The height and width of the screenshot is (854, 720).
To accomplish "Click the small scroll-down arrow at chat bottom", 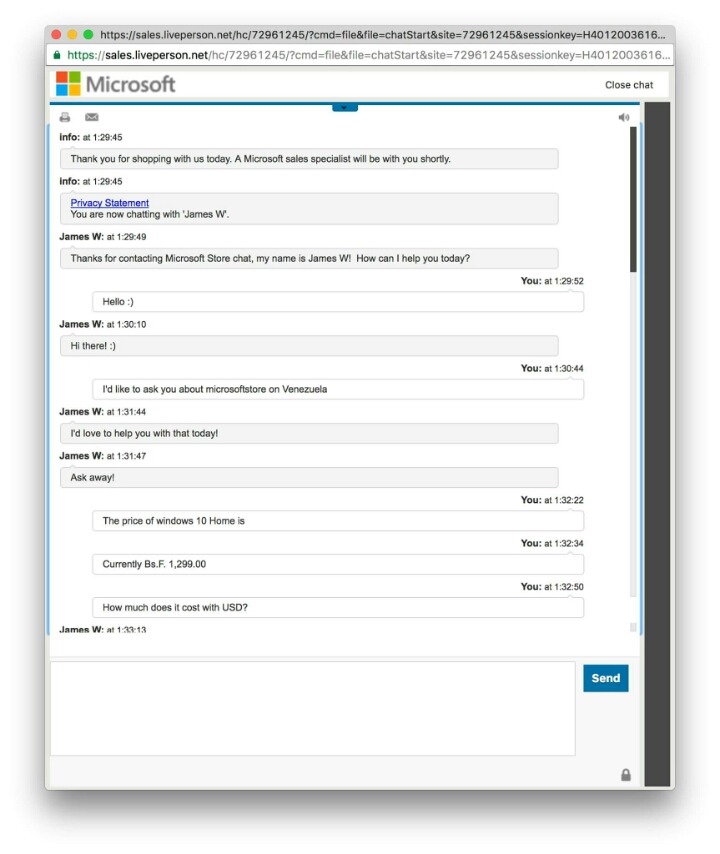I will pyautogui.click(x=633, y=627).
